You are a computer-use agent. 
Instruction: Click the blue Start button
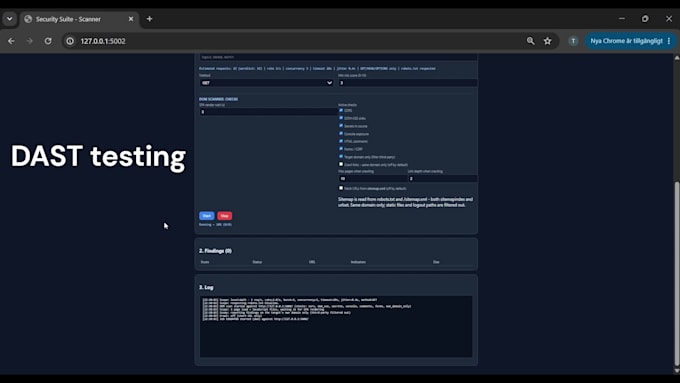[206, 216]
